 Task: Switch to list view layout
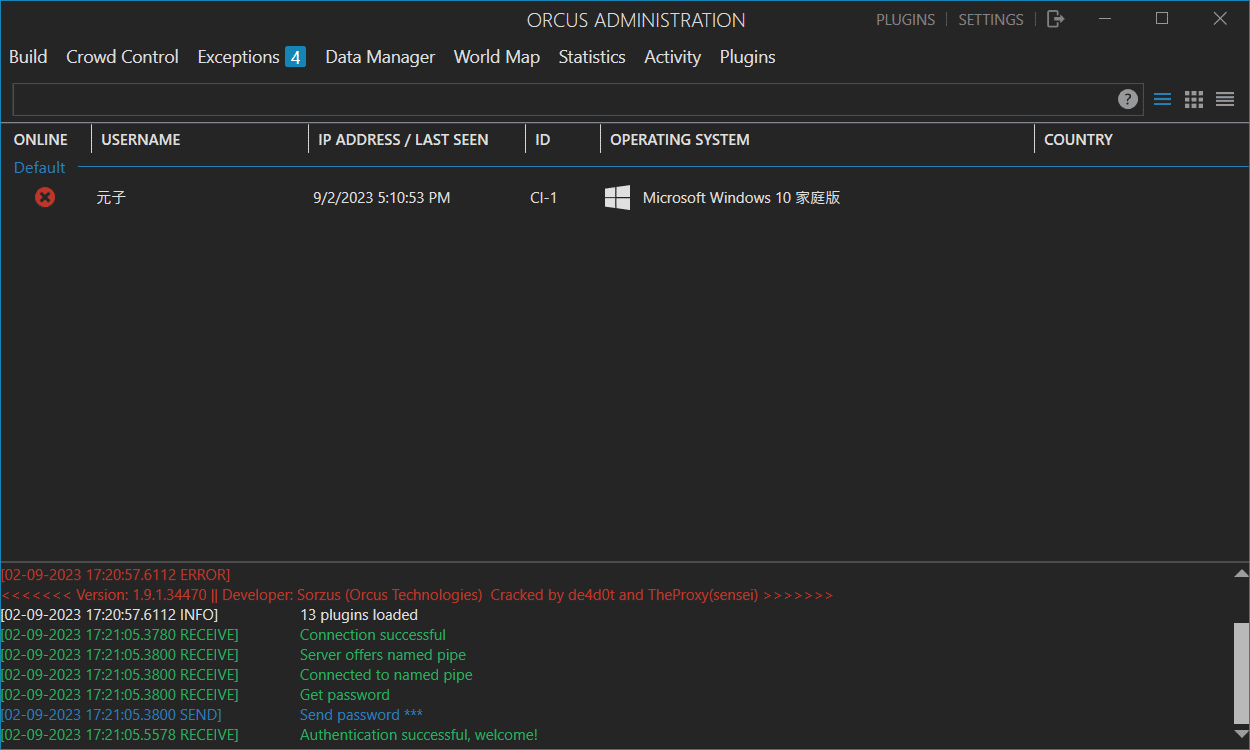tap(1162, 99)
